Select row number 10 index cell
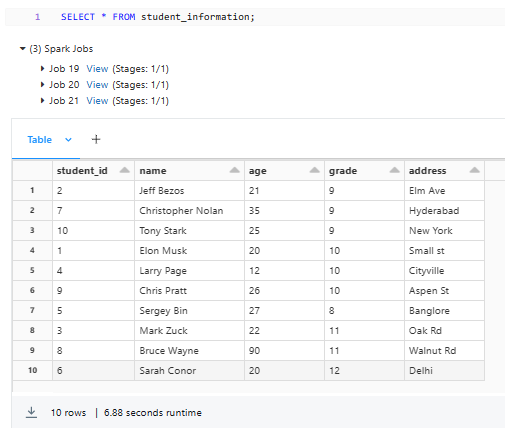This screenshot has width=505, height=432. coord(32,371)
